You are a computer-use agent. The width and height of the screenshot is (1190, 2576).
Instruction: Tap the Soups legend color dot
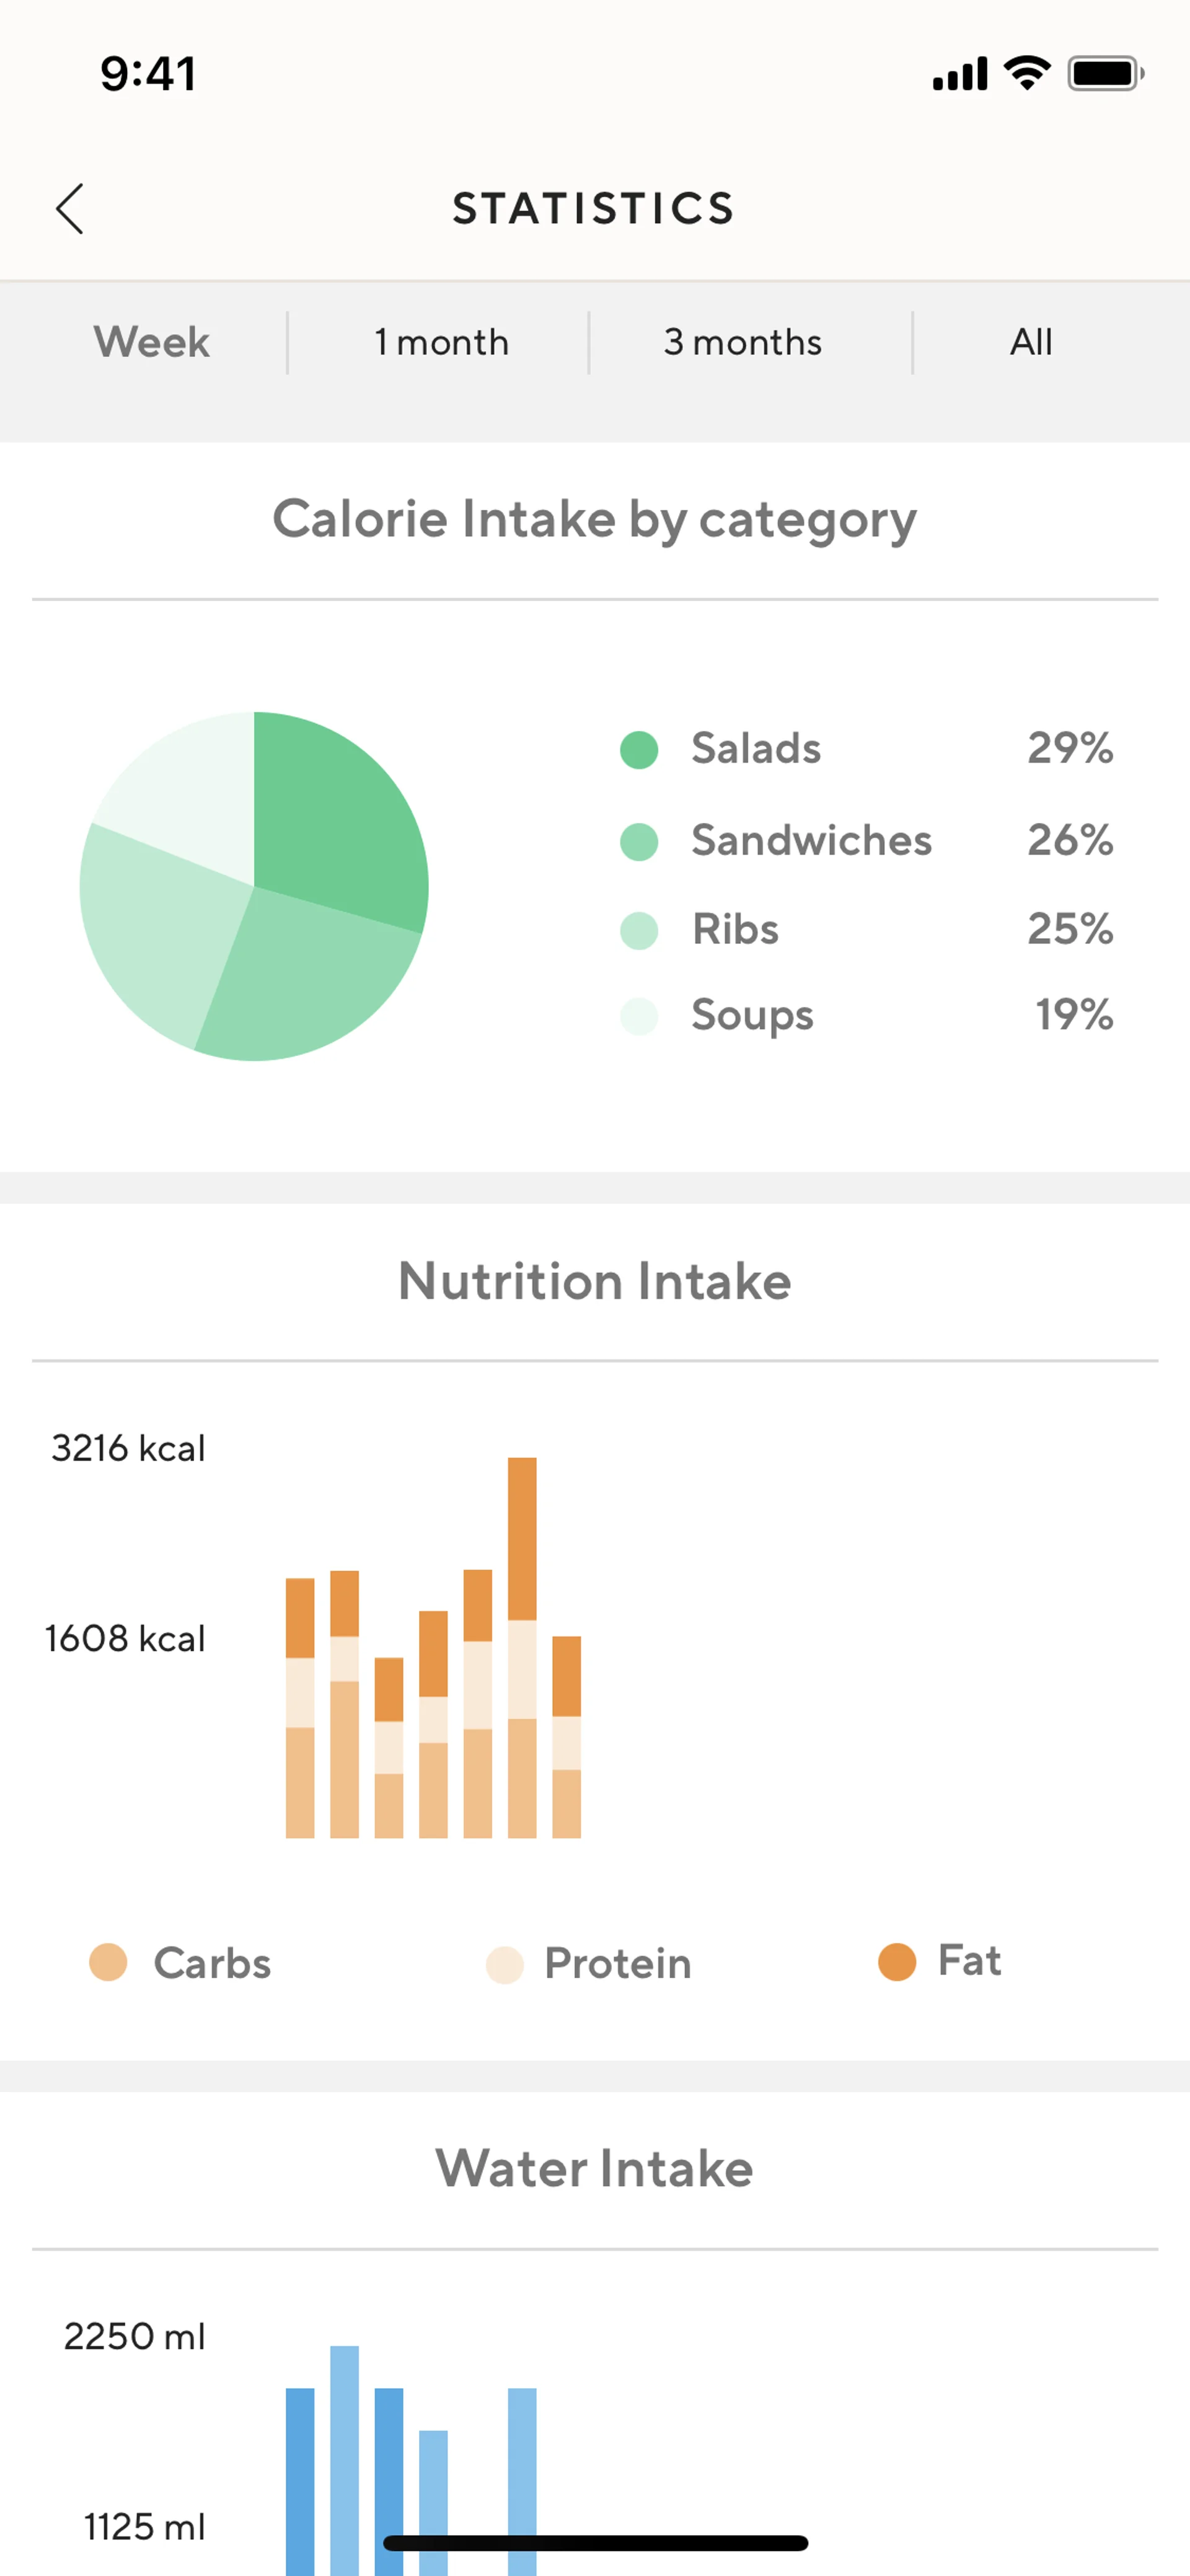[x=639, y=1016]
